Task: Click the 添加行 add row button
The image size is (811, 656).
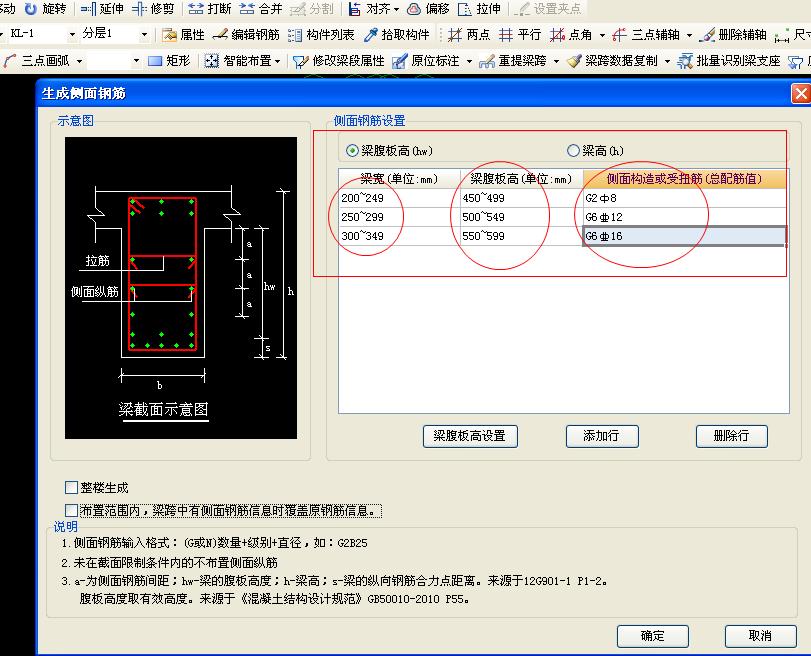Action: coord(602,436)
